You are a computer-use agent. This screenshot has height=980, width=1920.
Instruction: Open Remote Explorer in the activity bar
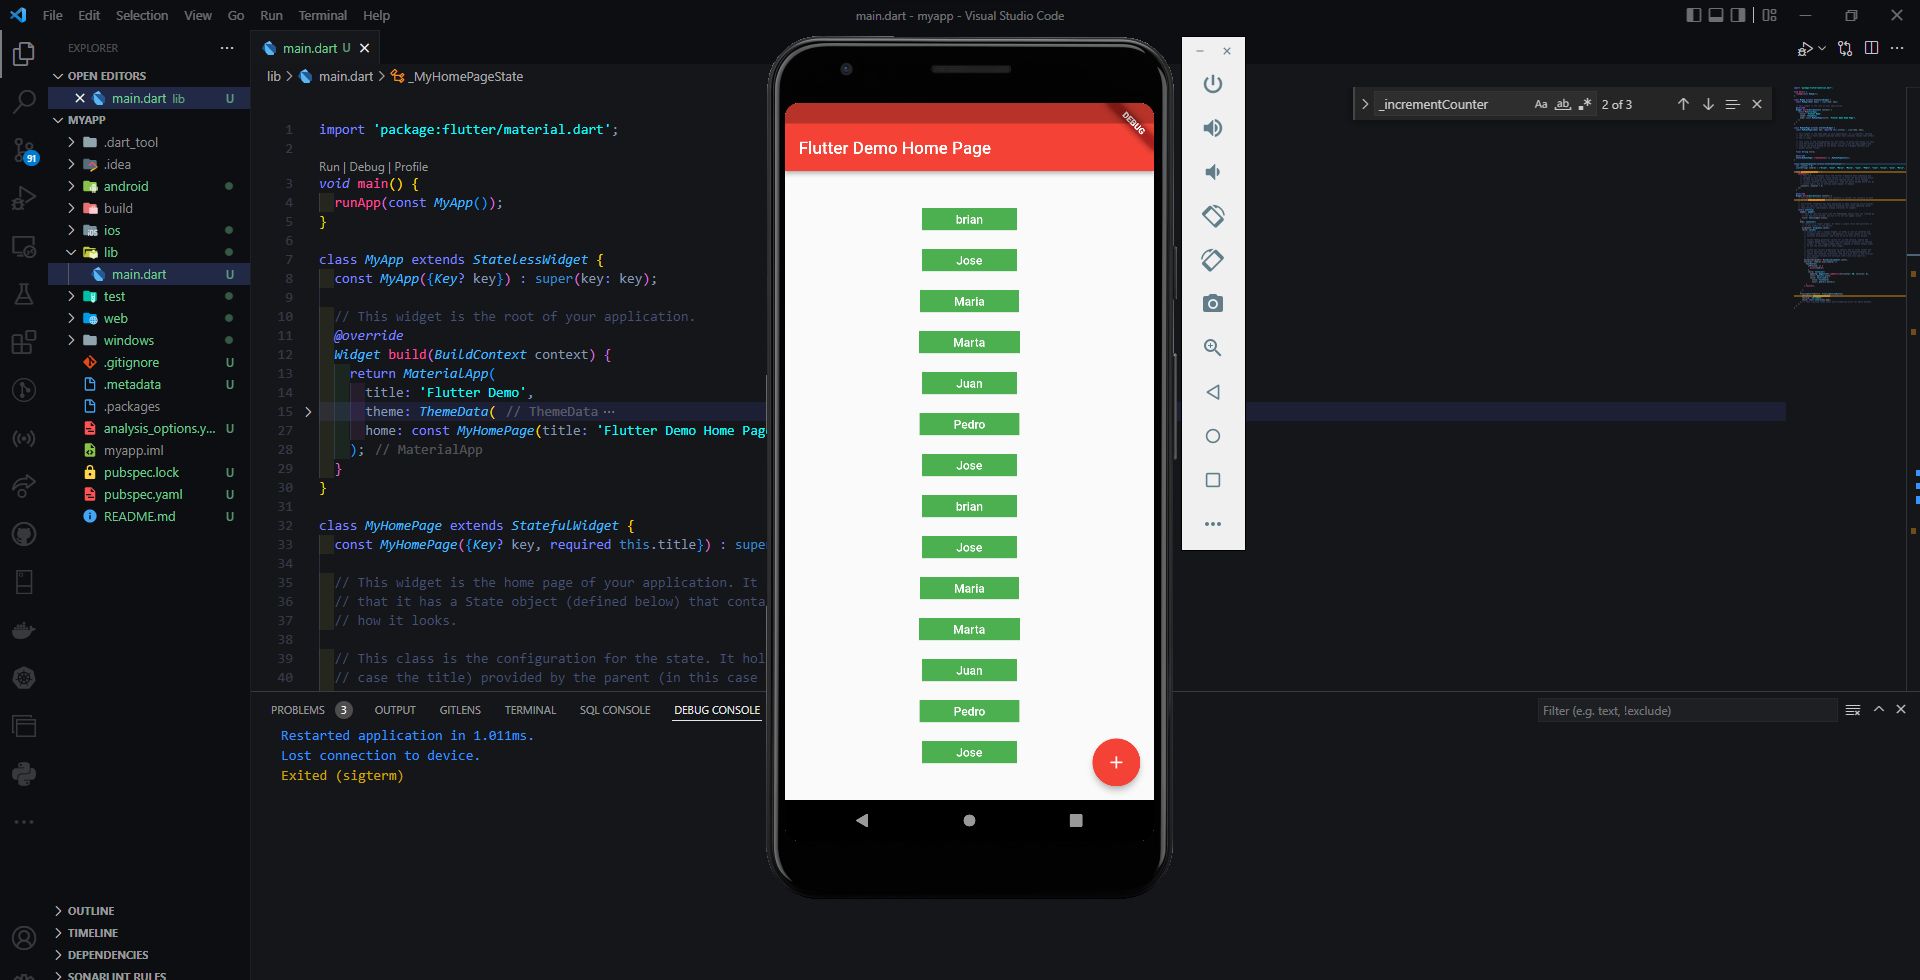24,246
